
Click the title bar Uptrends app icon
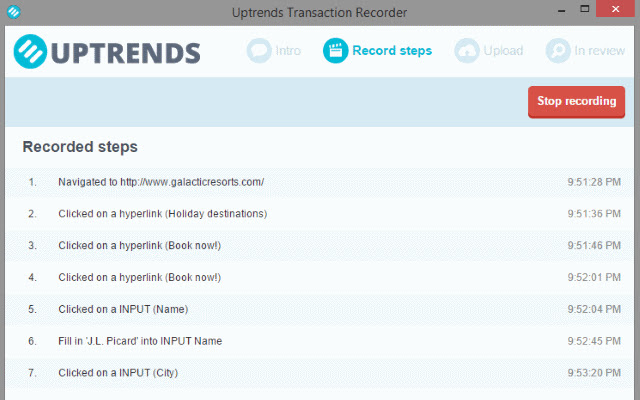[x=13, y=12]
